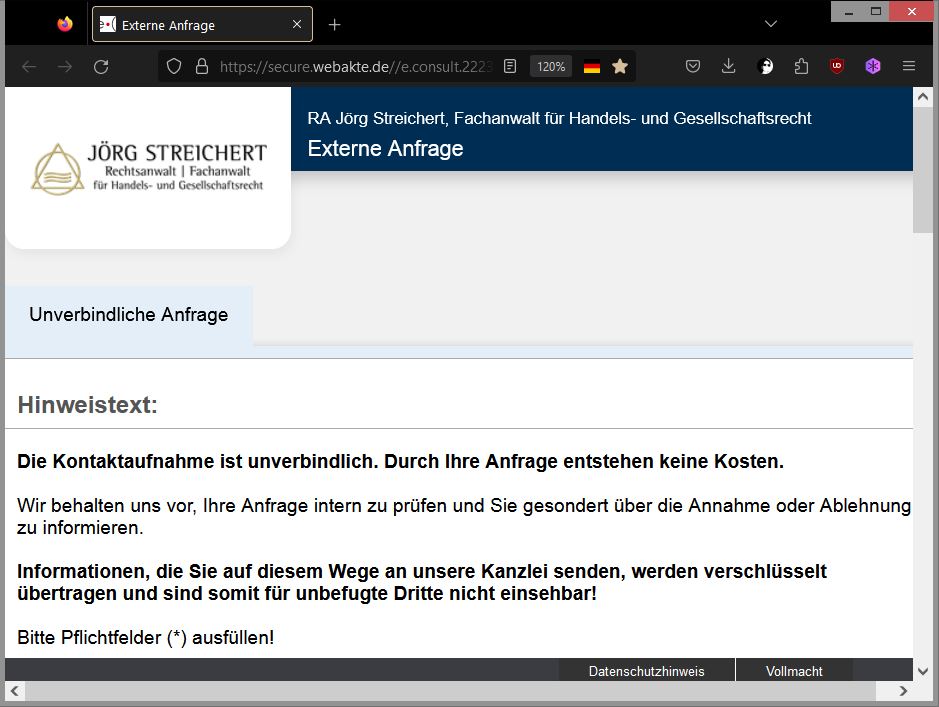Click the 'Bitte Pflichtfelder (*) ausfüllen!' text
939x707 pixels.
coord(146,638)
